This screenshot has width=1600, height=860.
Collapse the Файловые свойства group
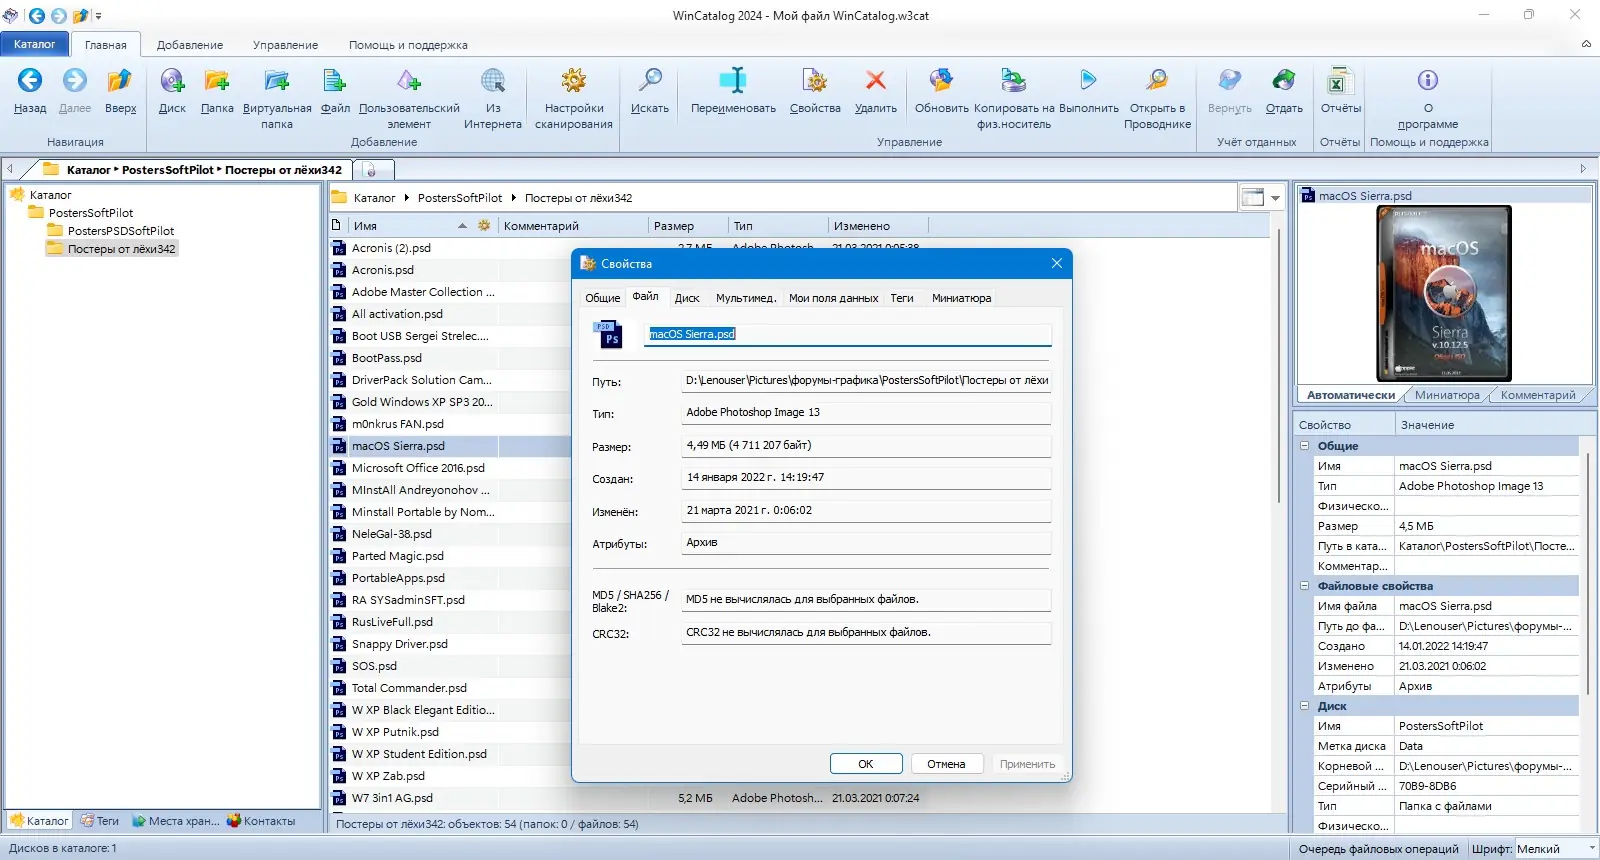click(1305, 586)
